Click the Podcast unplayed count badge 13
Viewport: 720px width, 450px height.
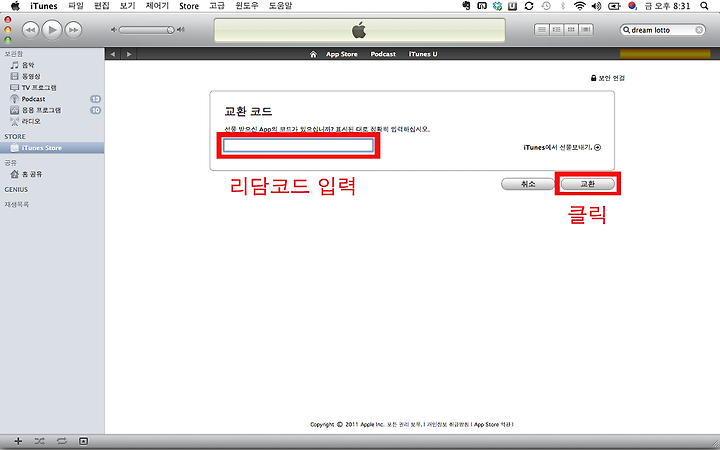pos(96,99)
